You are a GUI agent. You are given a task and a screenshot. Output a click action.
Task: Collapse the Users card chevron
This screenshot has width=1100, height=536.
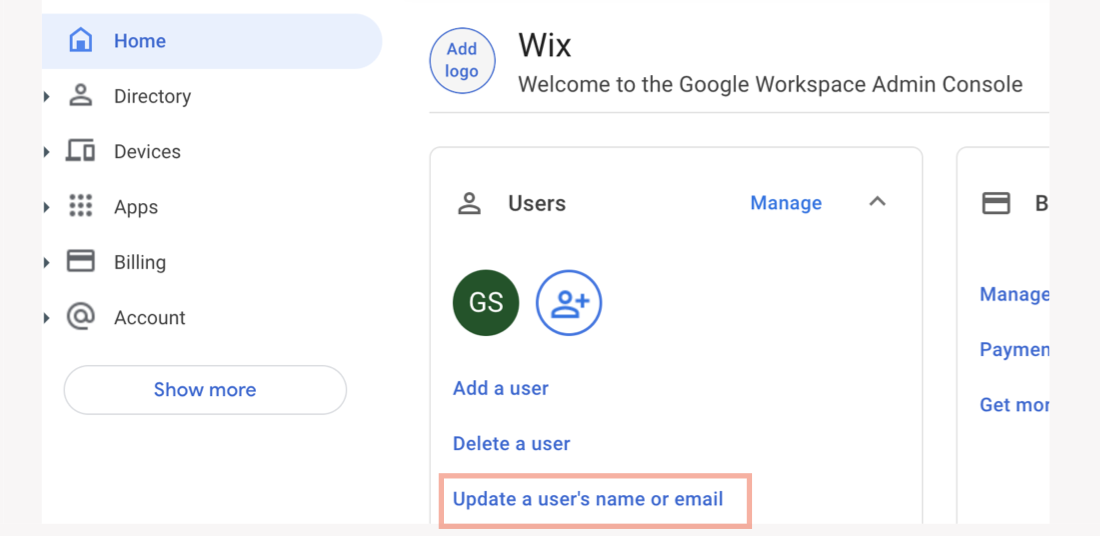click(x=878, y=202)
